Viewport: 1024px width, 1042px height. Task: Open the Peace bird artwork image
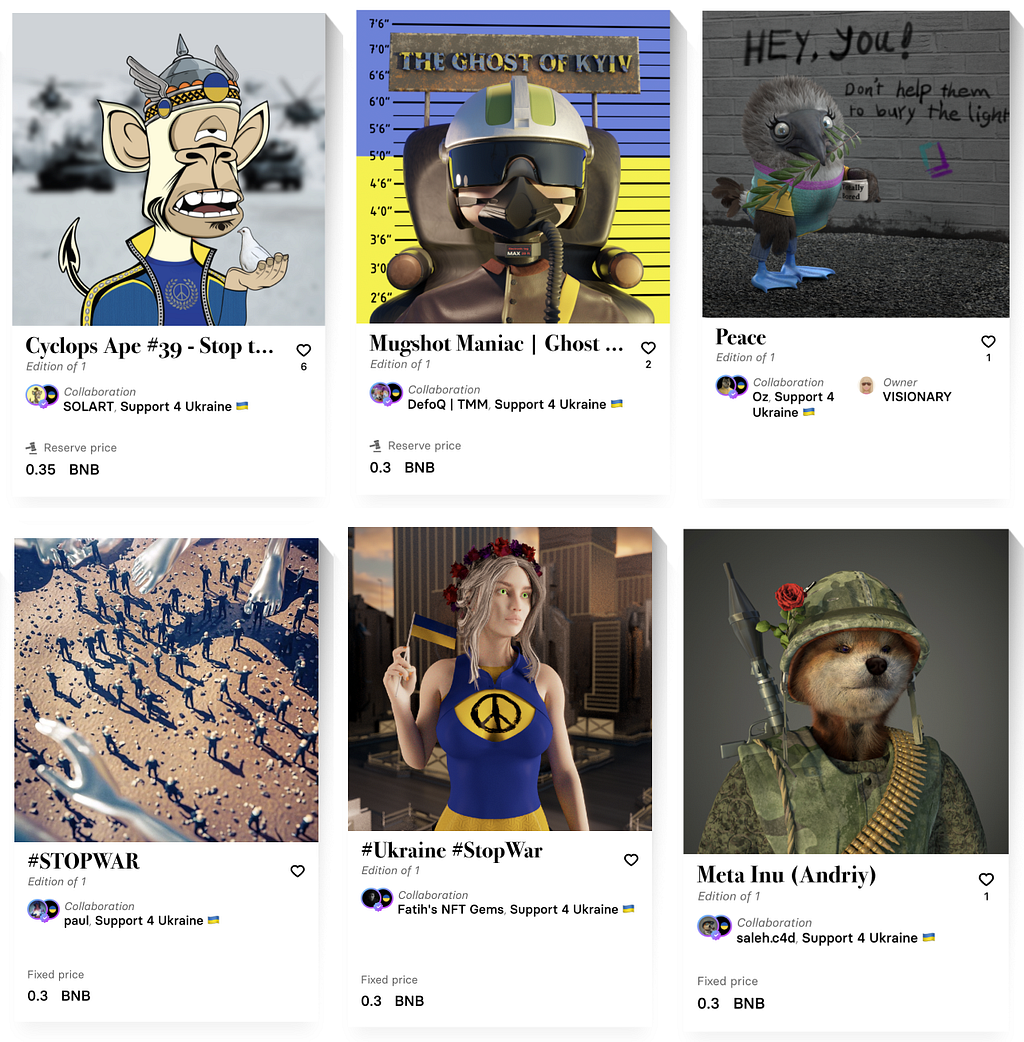(x=856, y=164)
